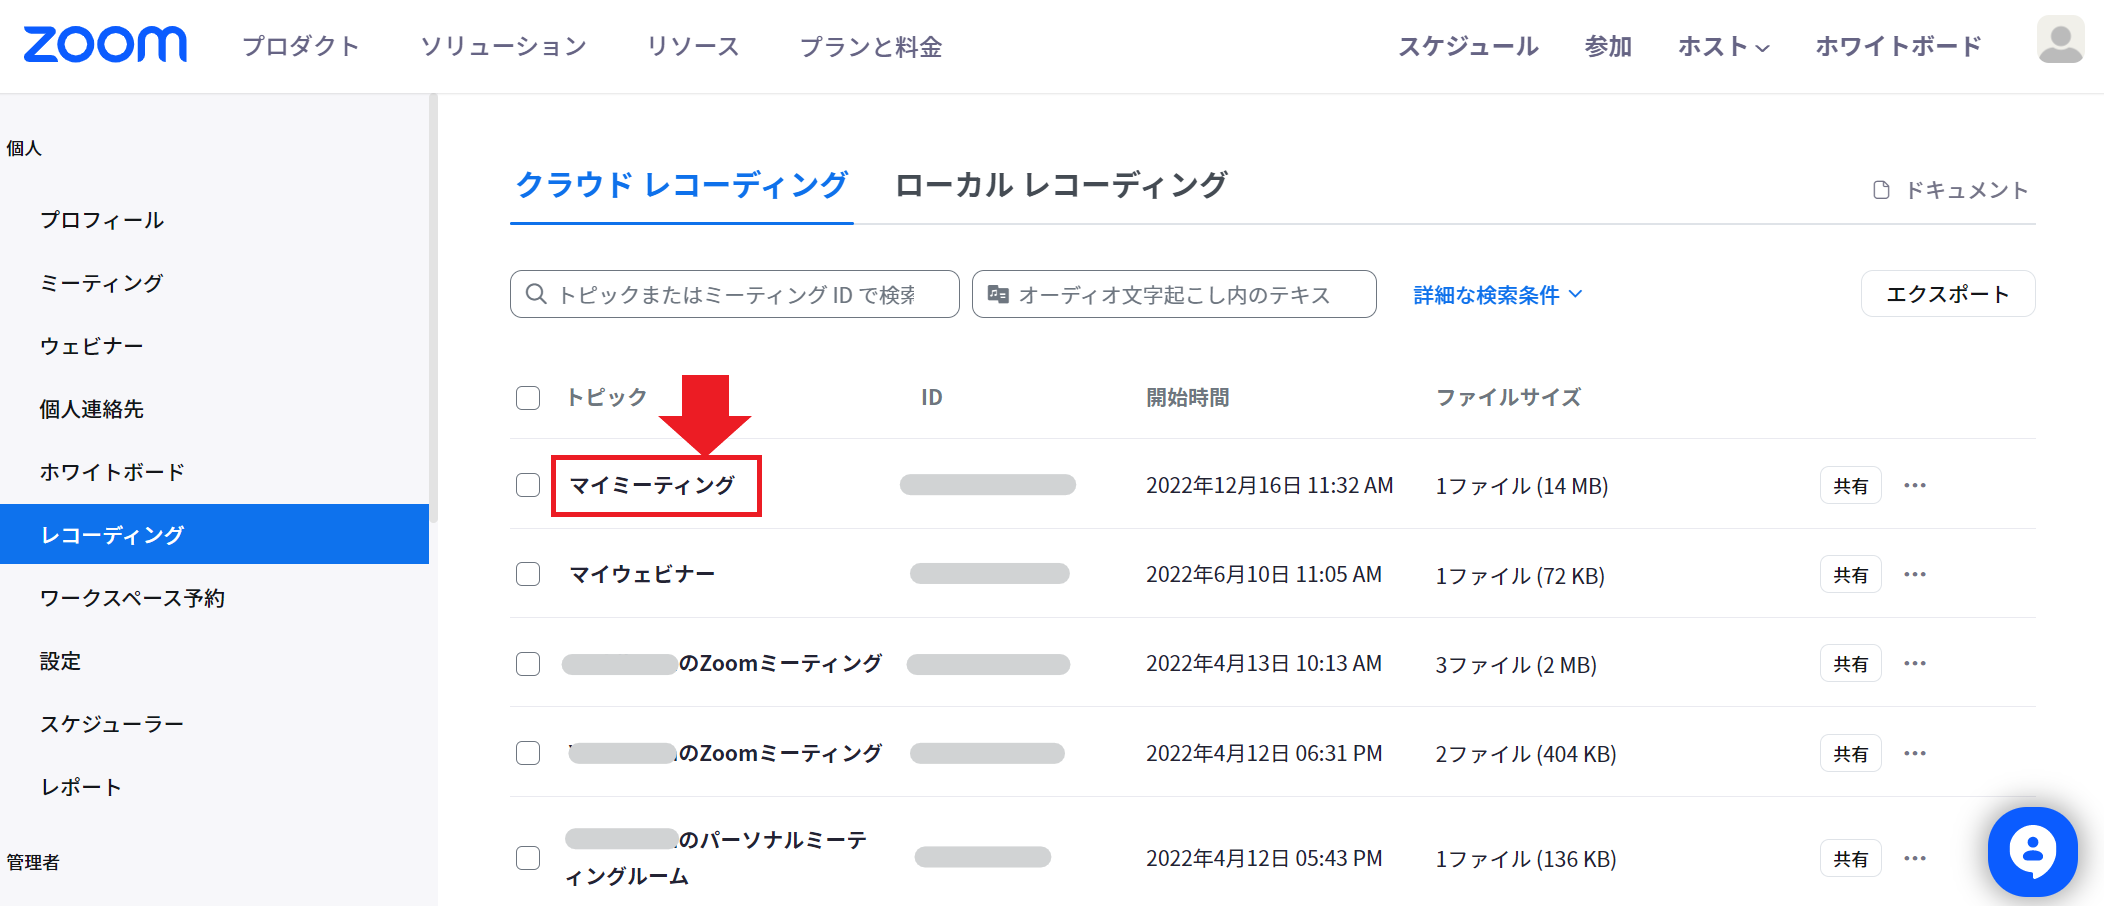Check the マイミーティング row checkbox
Screen dimensions: 2104x906
click(528, 485)
